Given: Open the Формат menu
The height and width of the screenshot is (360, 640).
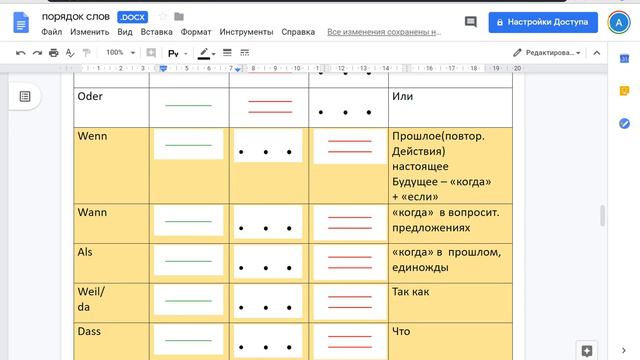Looking at the screenshot, I should [x=196, y=32].
